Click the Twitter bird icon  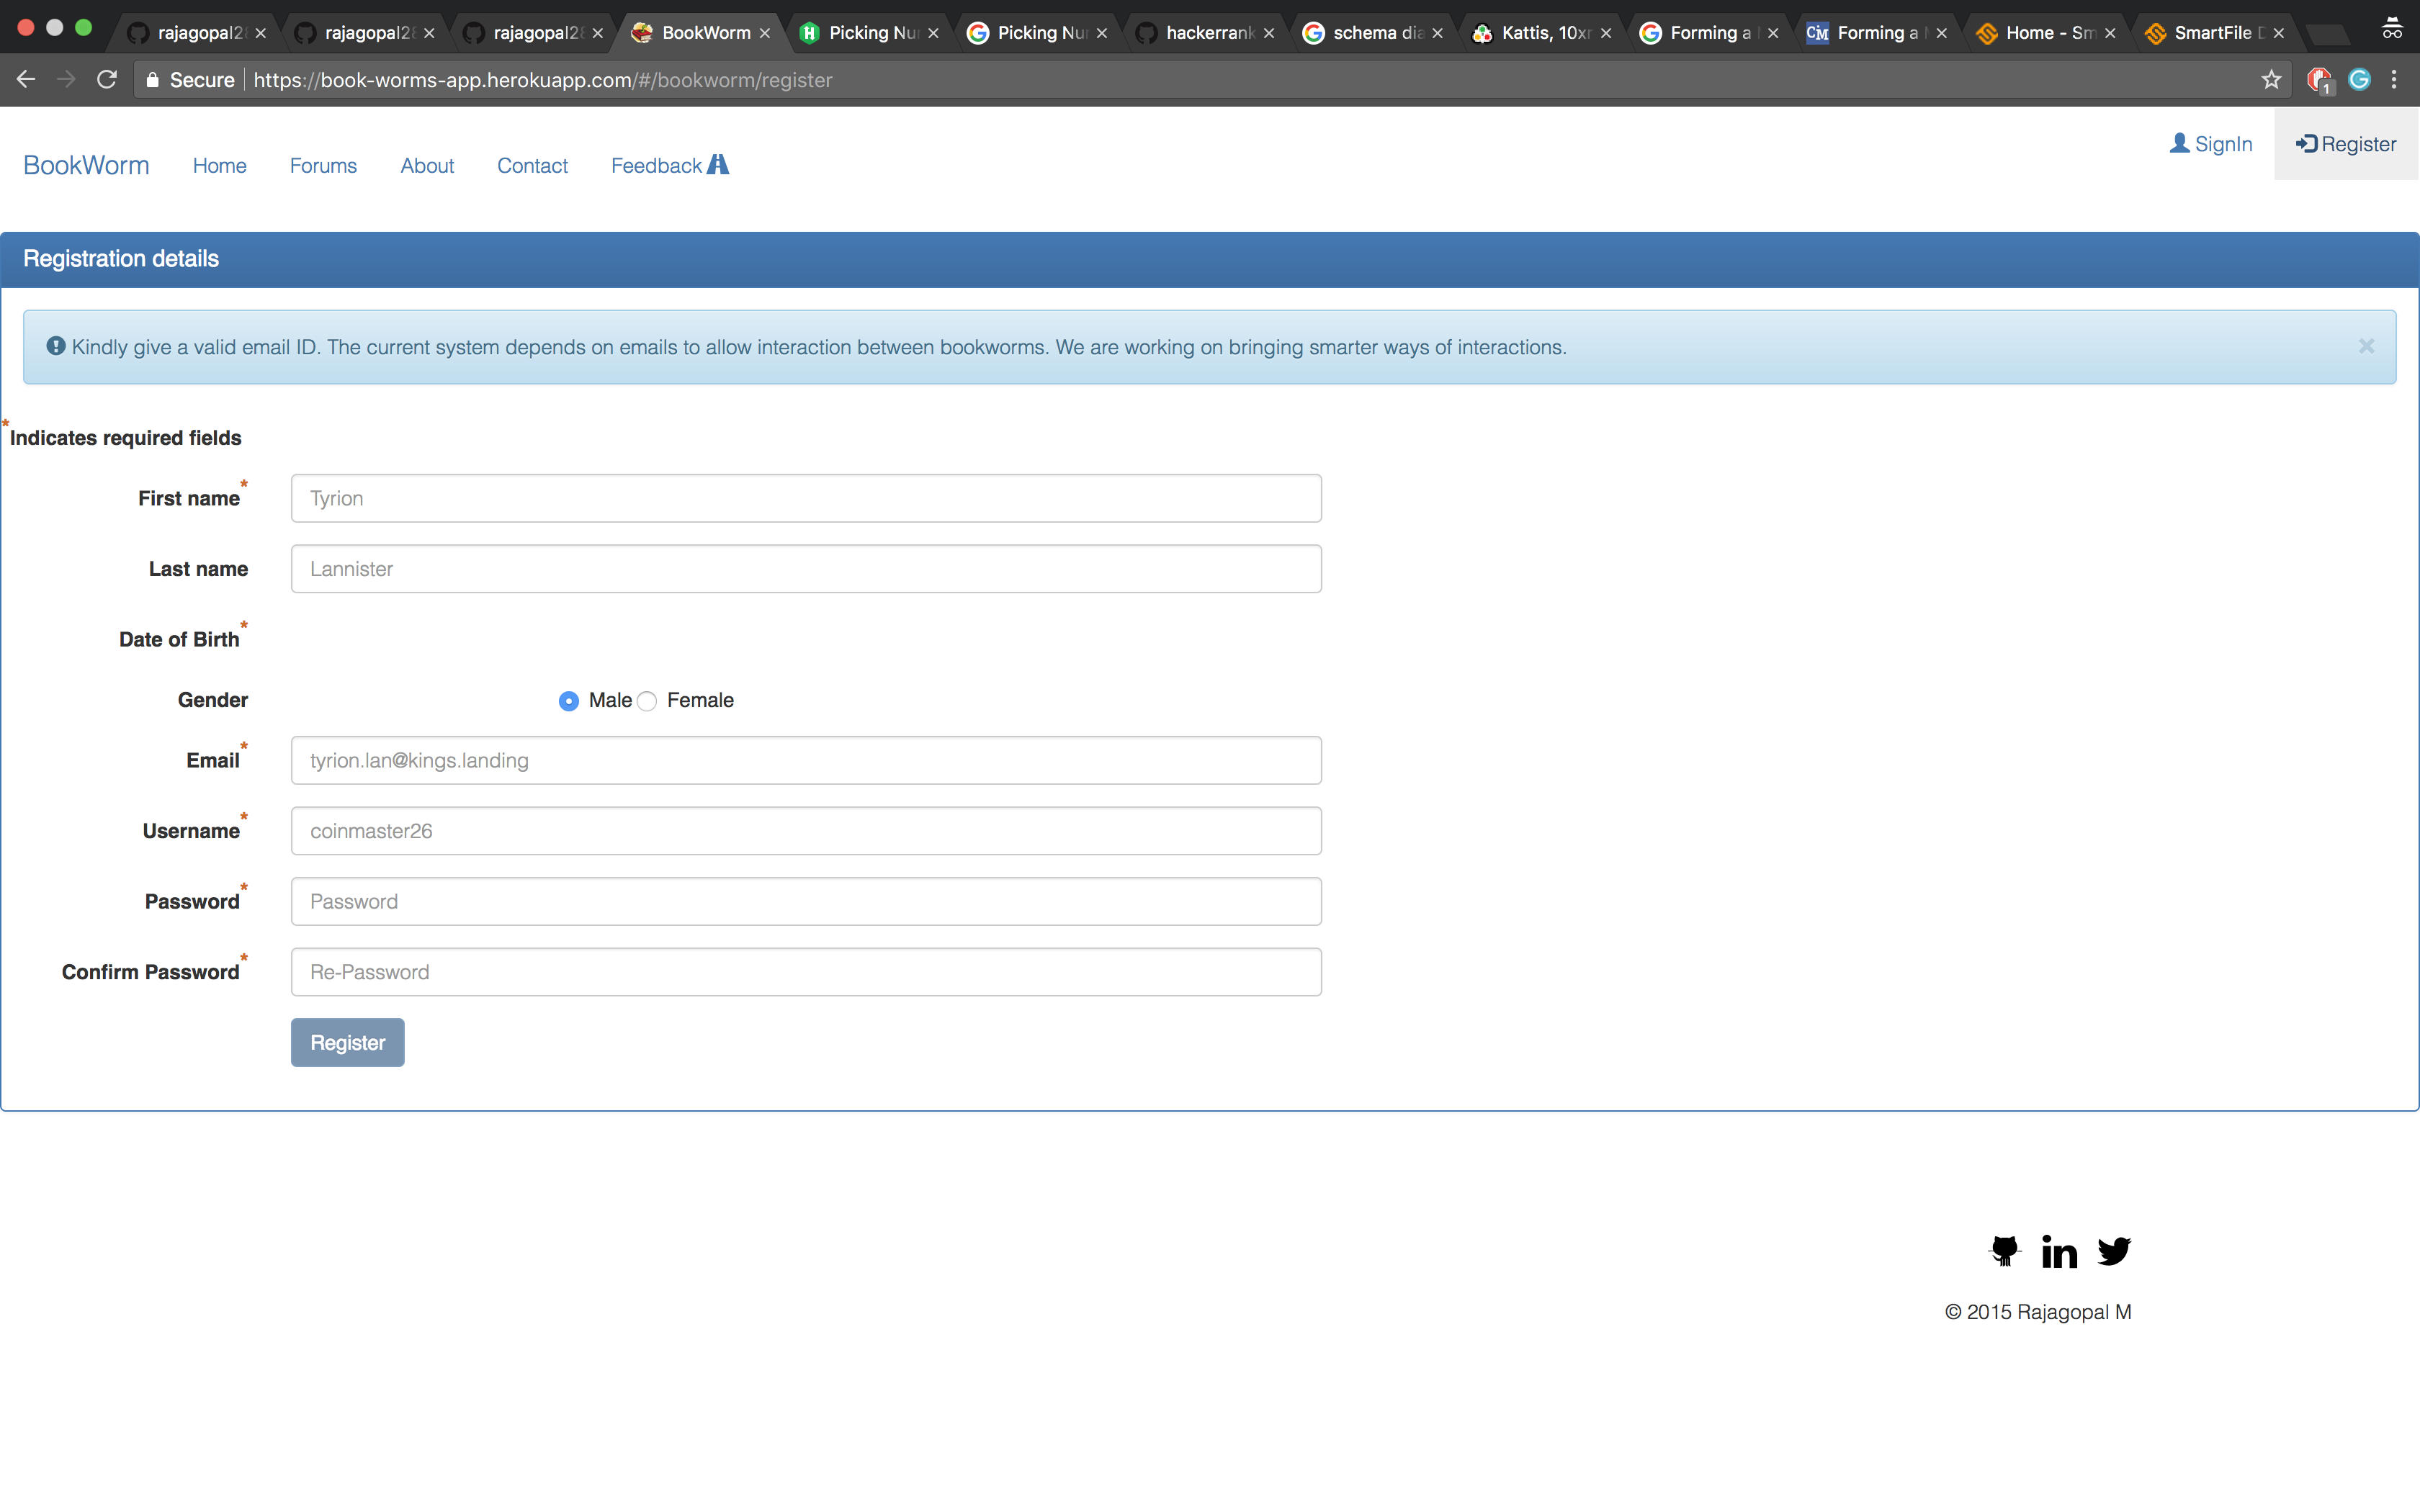click(x=2114, y=1250)
